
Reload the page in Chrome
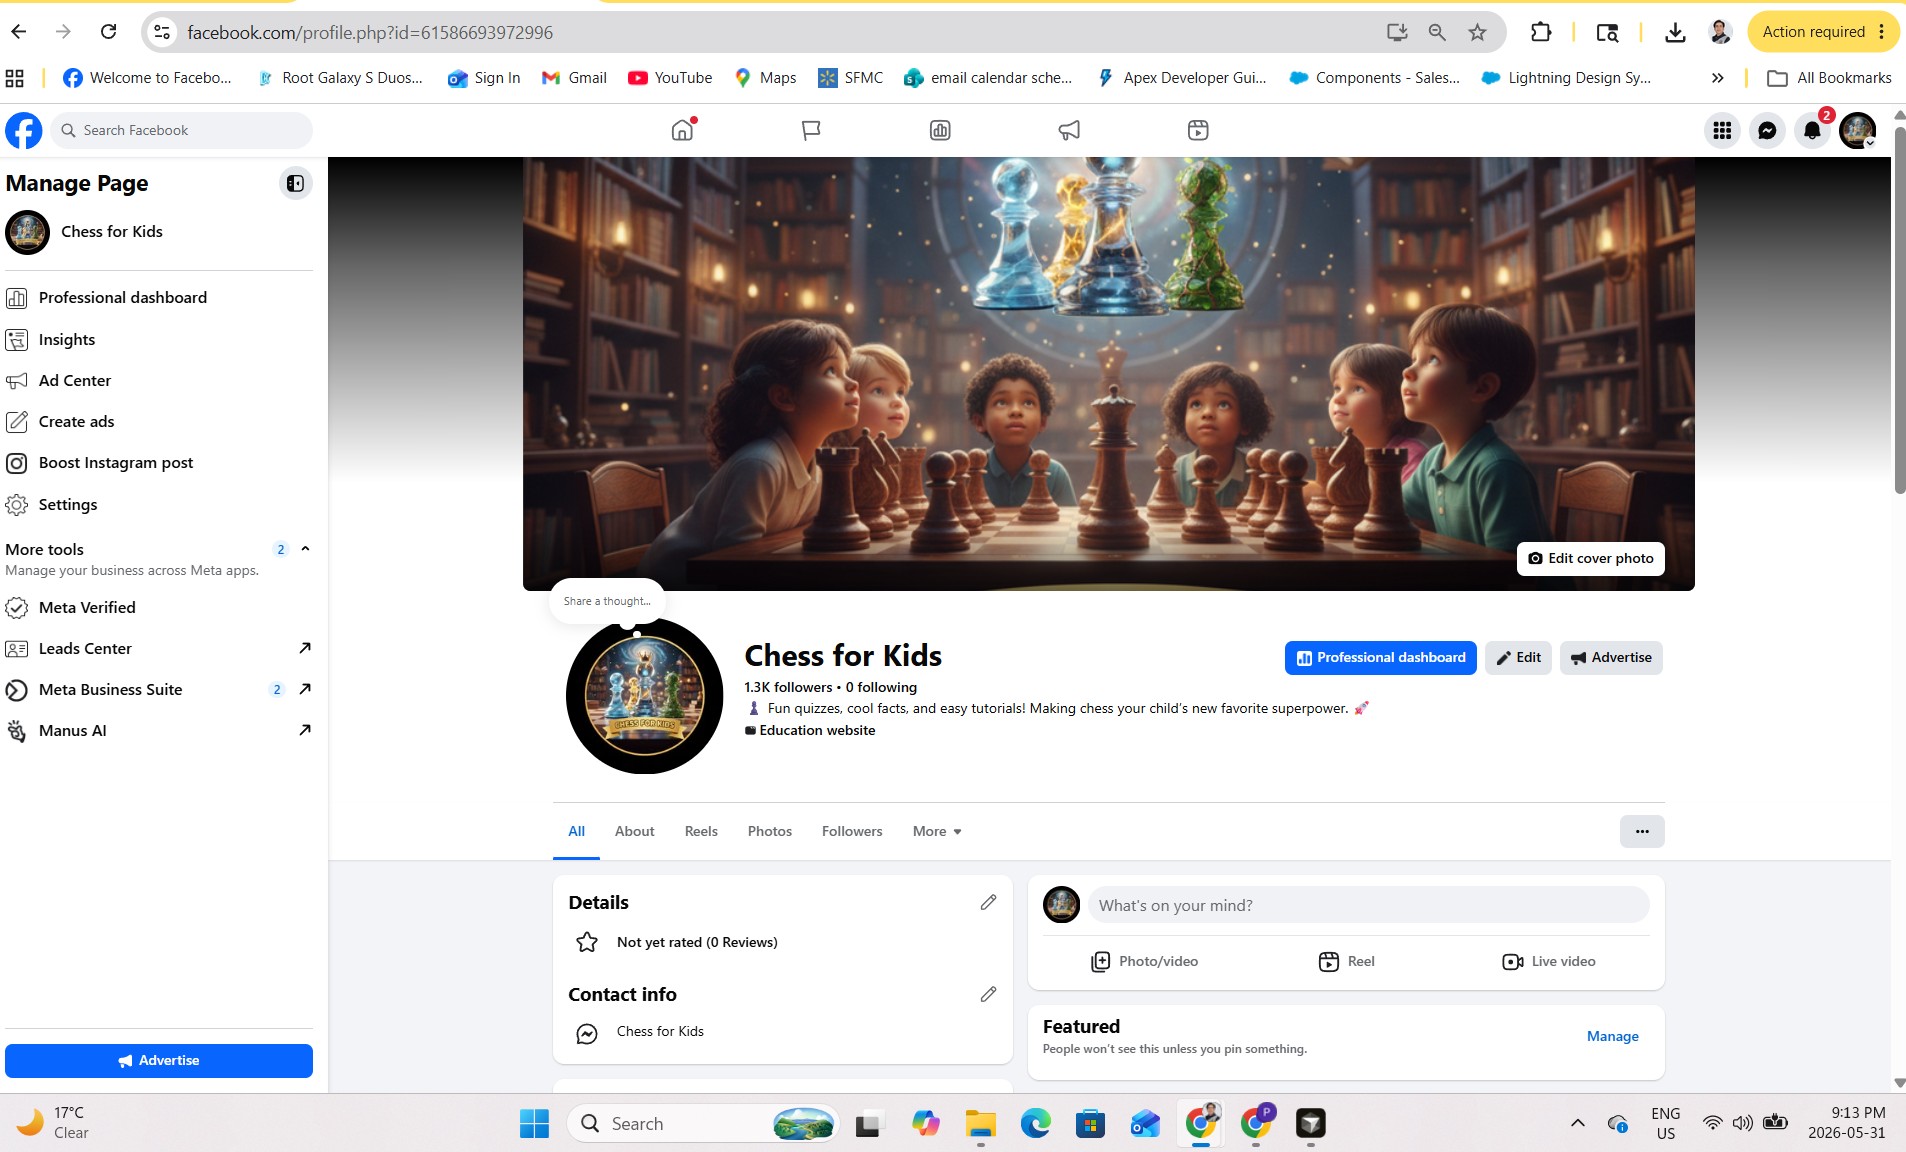pos(108,32)
